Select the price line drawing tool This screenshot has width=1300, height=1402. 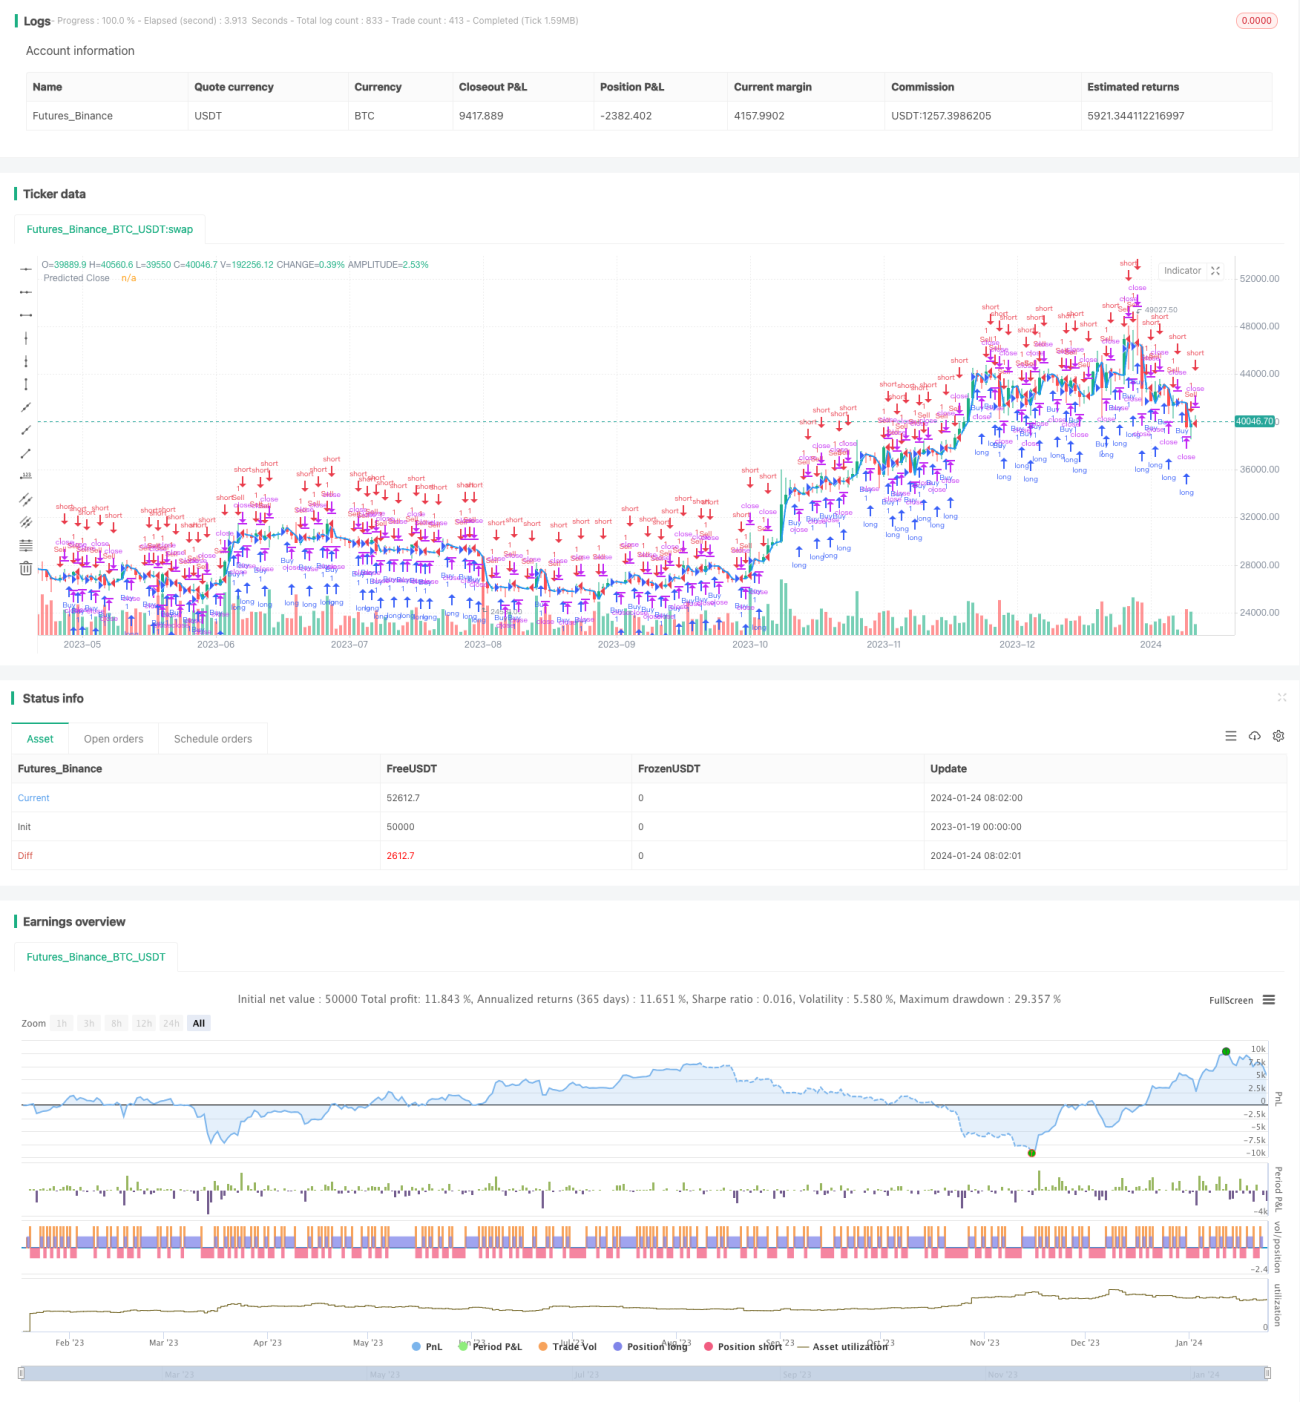[26, 476]
